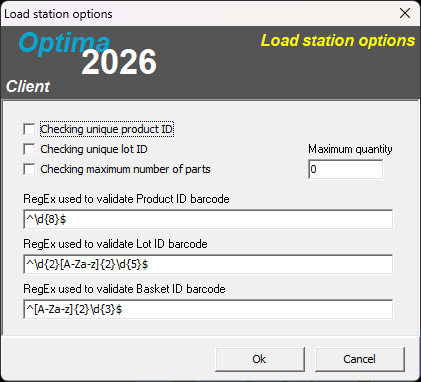Enable the Checking unique product ID checkbox
421x382 pixels.
29,129
